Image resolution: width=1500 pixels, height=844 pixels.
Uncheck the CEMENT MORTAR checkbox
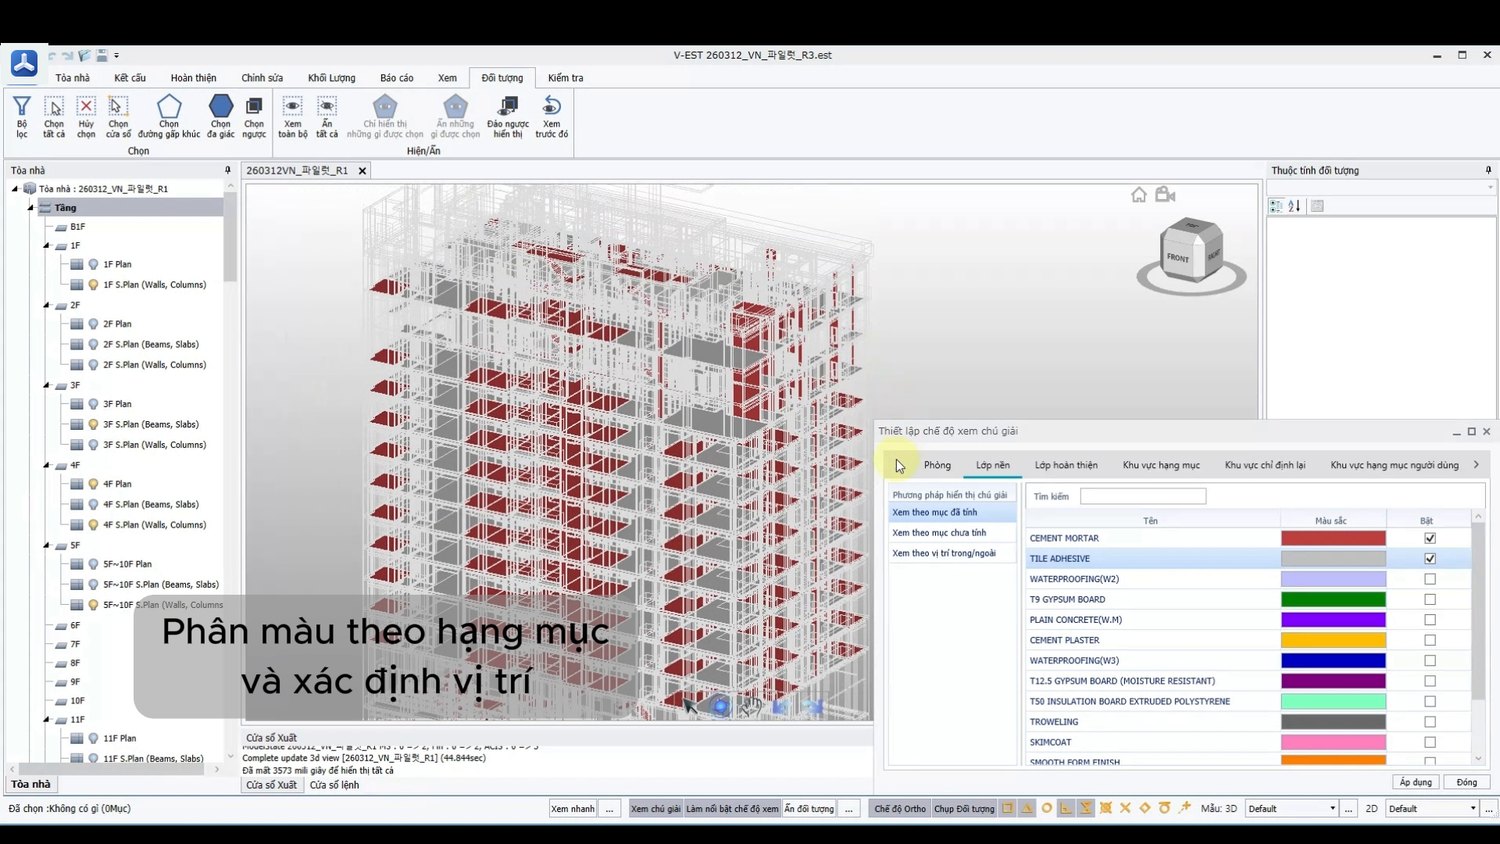click(1430, 538)
